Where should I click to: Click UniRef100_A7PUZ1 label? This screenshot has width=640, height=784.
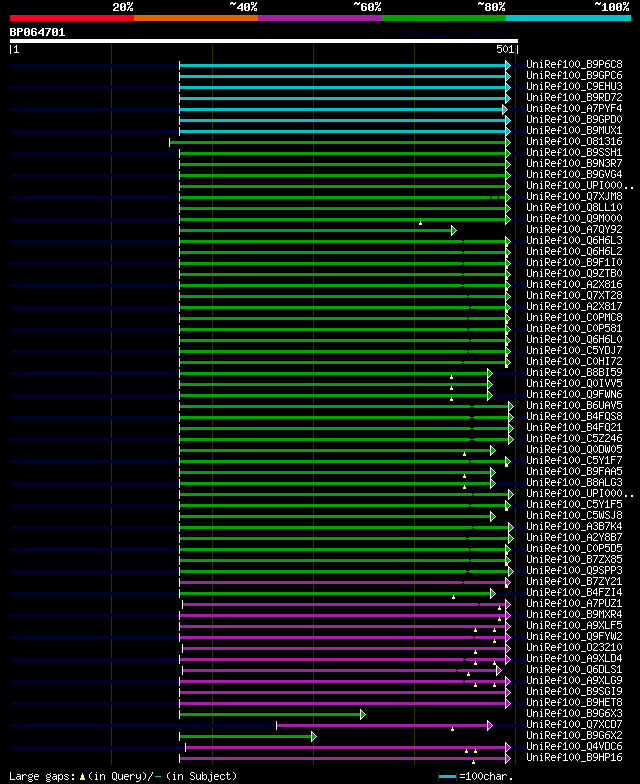click(574, 604)
